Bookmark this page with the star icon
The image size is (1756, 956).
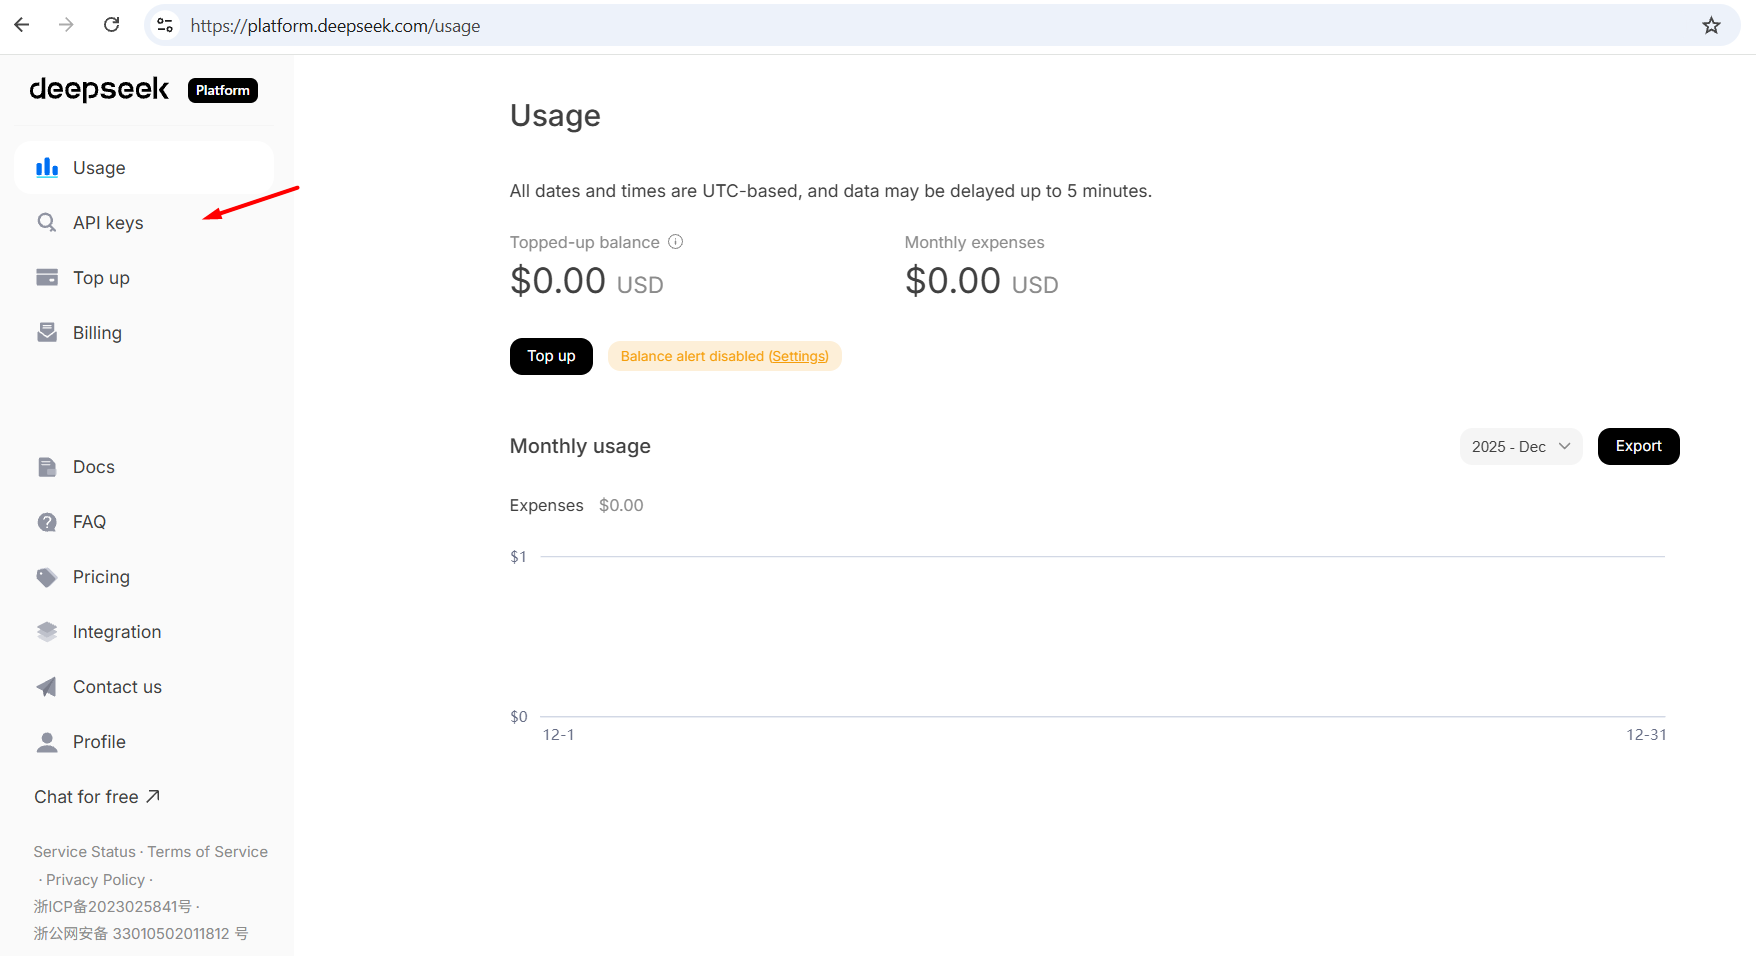click(x=1711, y=26)
